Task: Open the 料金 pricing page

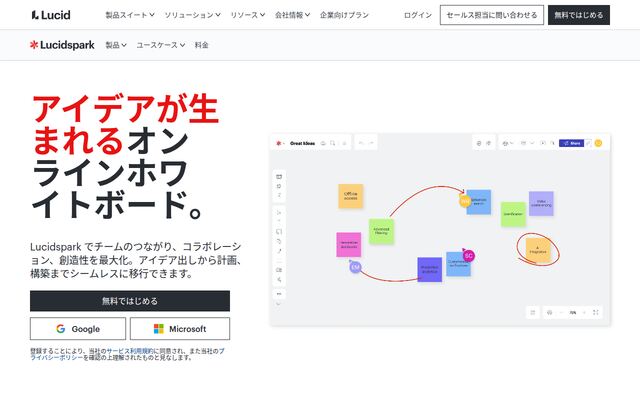Action: [x=201, y=45]
